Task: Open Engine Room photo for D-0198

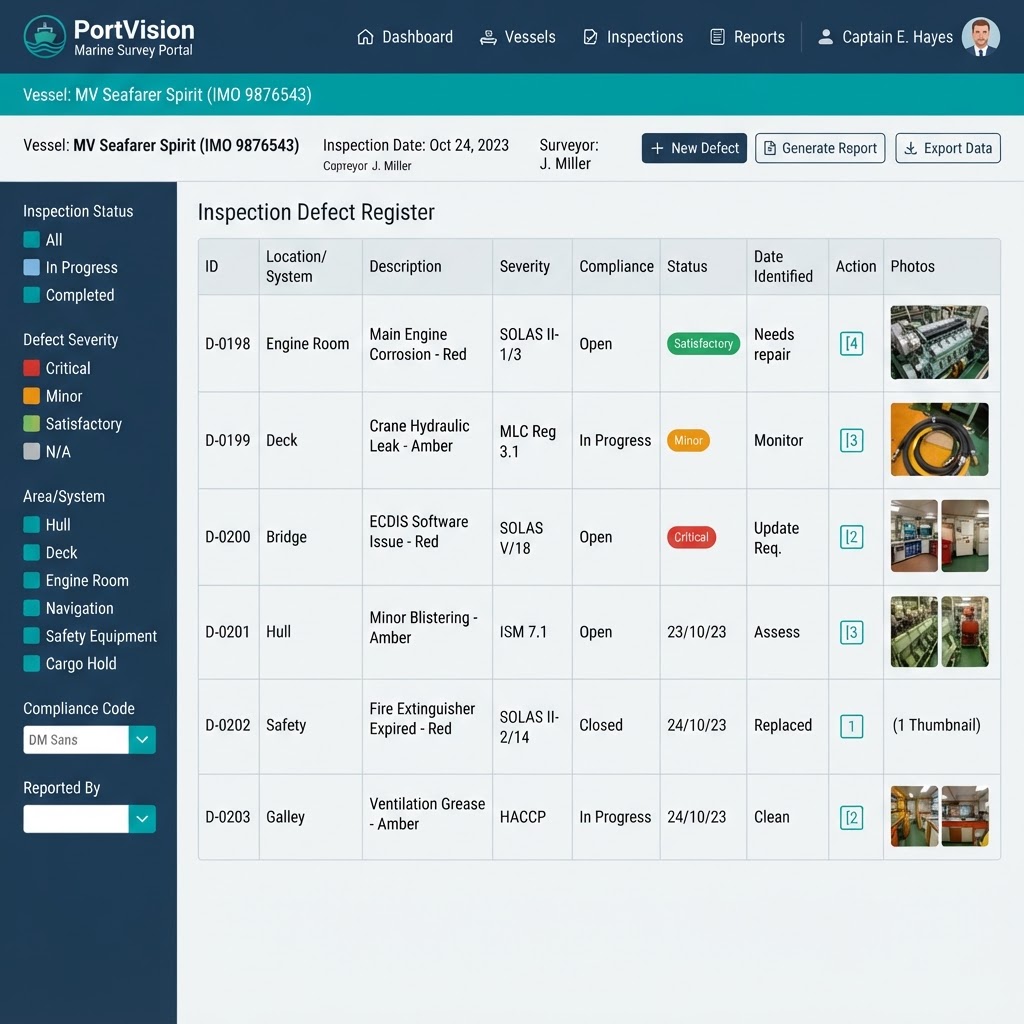Action: tap(939, 342)
